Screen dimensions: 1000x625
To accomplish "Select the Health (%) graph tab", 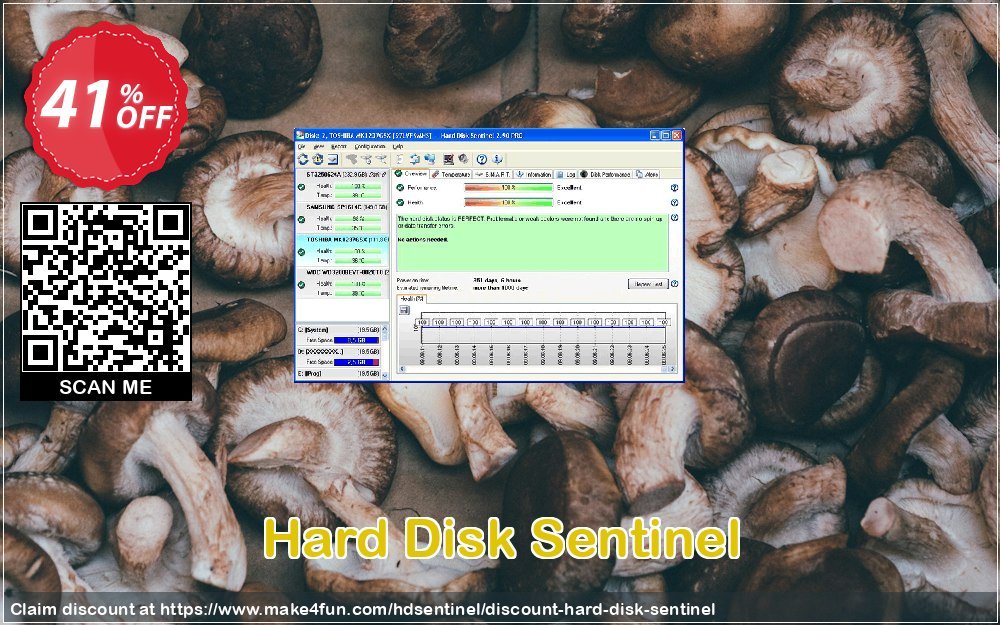I will coord(412,298).
